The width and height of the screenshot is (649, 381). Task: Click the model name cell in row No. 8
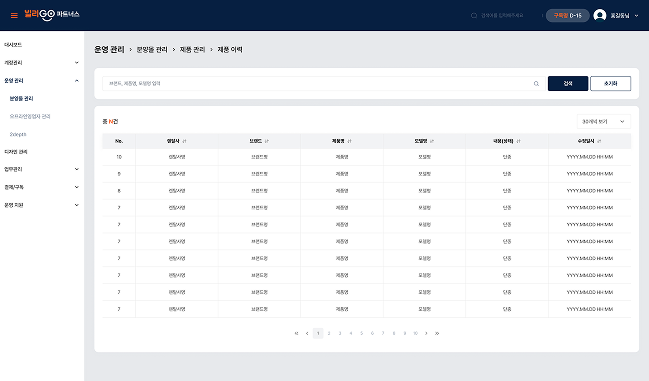[x=425, y=191]
